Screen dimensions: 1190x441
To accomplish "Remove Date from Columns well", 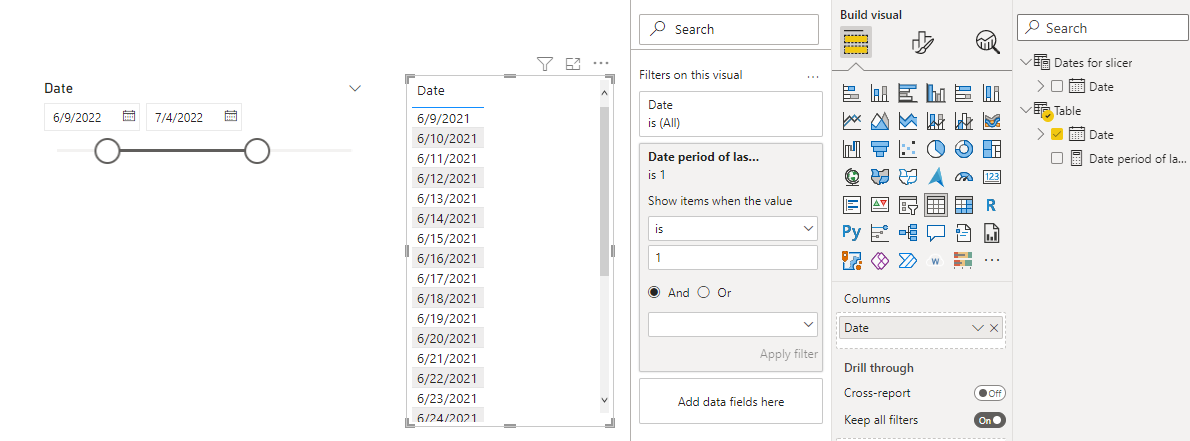I will pos(994,328).
